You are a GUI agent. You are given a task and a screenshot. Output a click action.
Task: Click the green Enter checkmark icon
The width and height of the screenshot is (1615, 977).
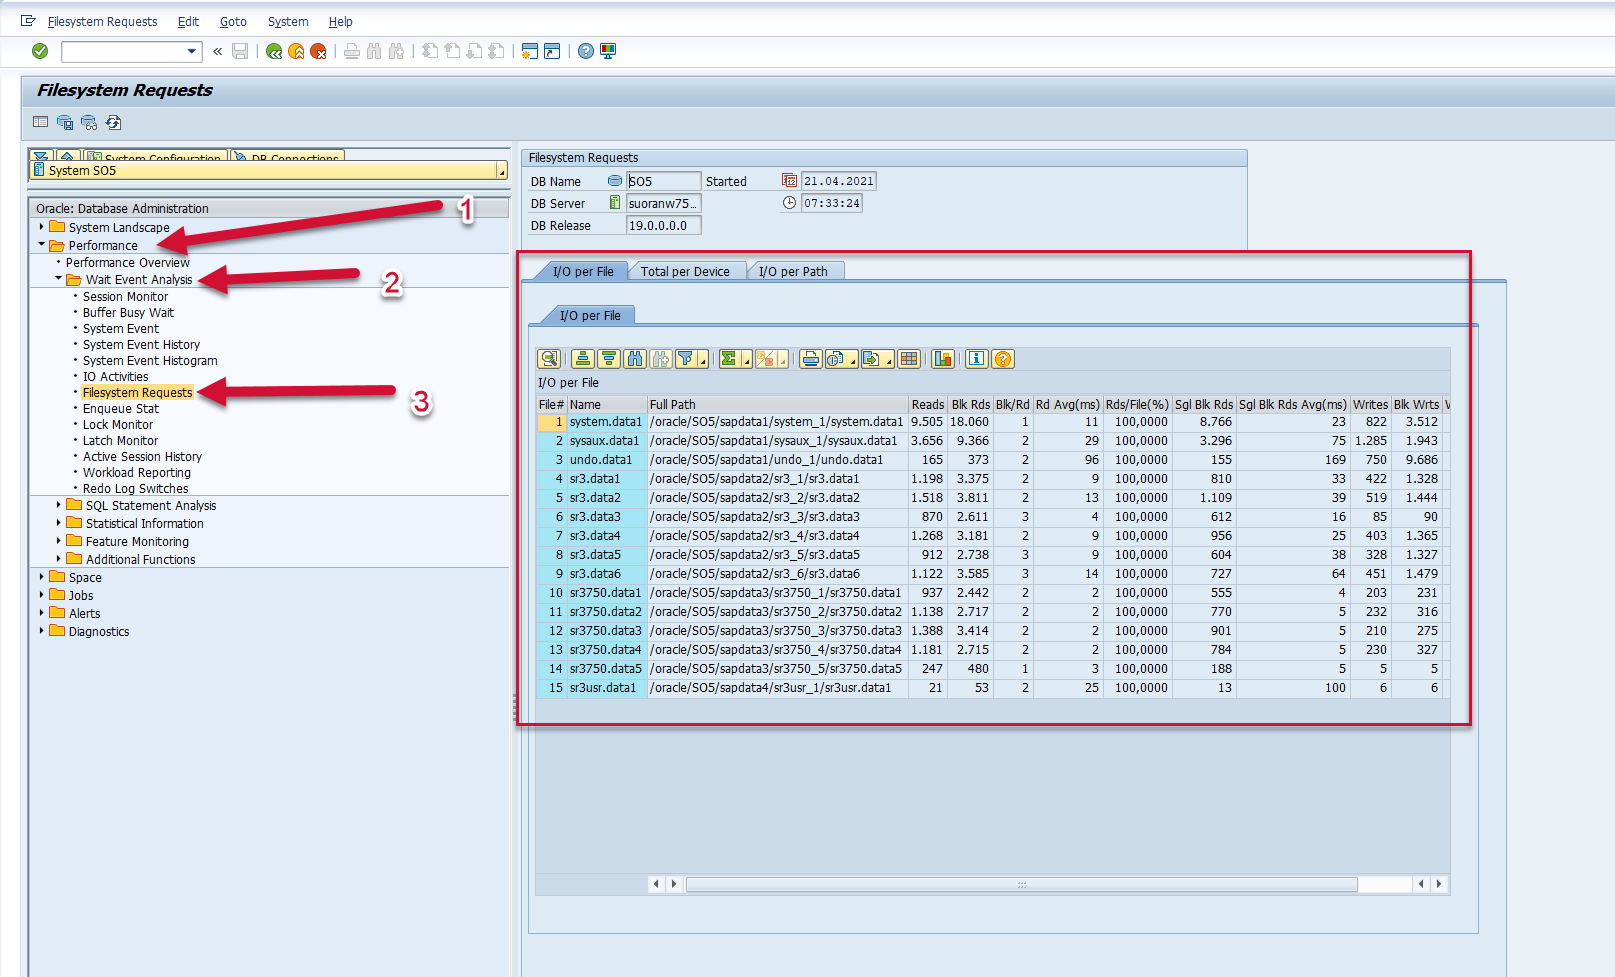pyautogui.click(x=40, y=51)
